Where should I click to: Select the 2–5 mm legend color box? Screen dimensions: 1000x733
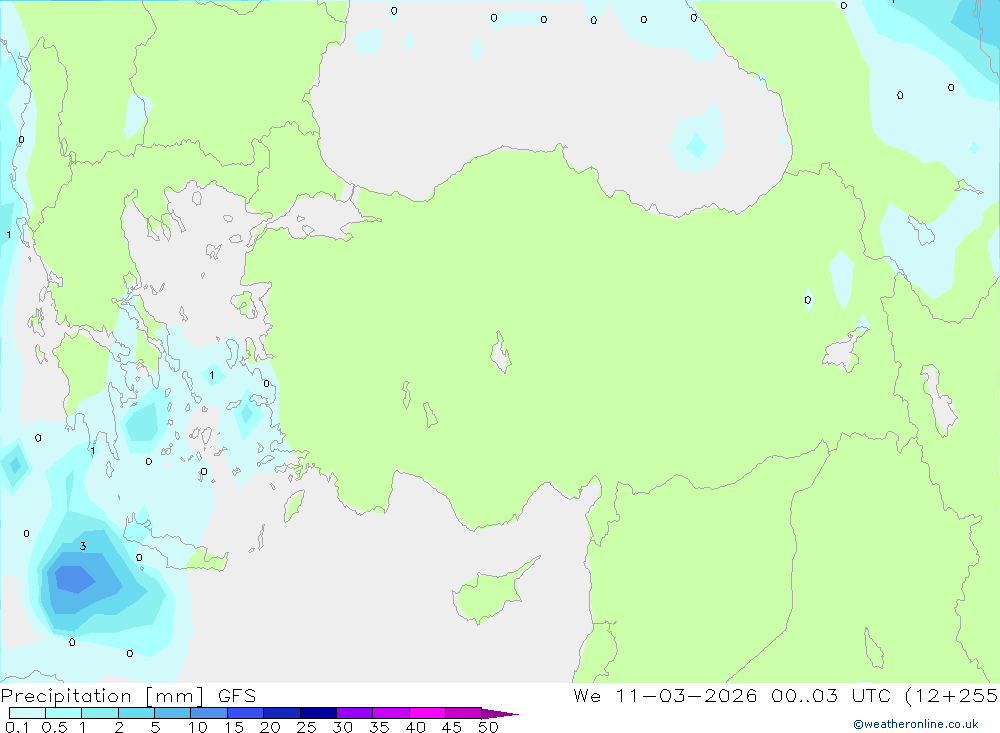pyautogui.click(x=136, y=713)
